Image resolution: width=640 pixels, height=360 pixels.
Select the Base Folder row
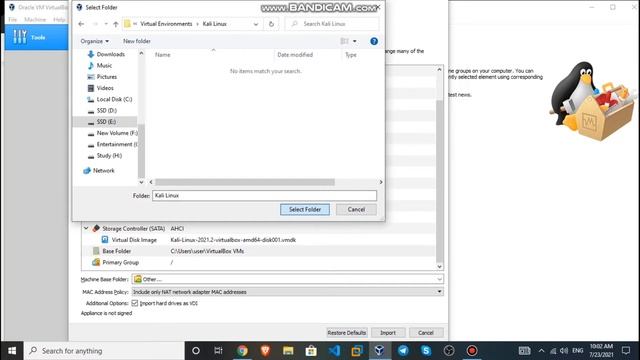tap(259, 251)
